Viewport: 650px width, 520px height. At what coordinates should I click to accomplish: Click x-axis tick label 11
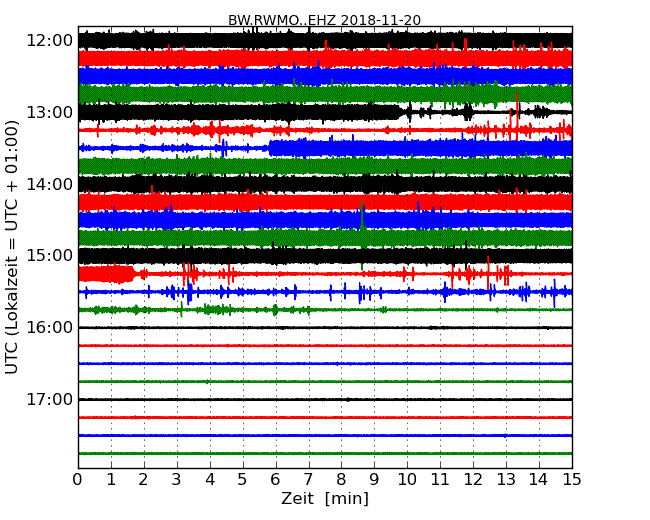point(440,480)
